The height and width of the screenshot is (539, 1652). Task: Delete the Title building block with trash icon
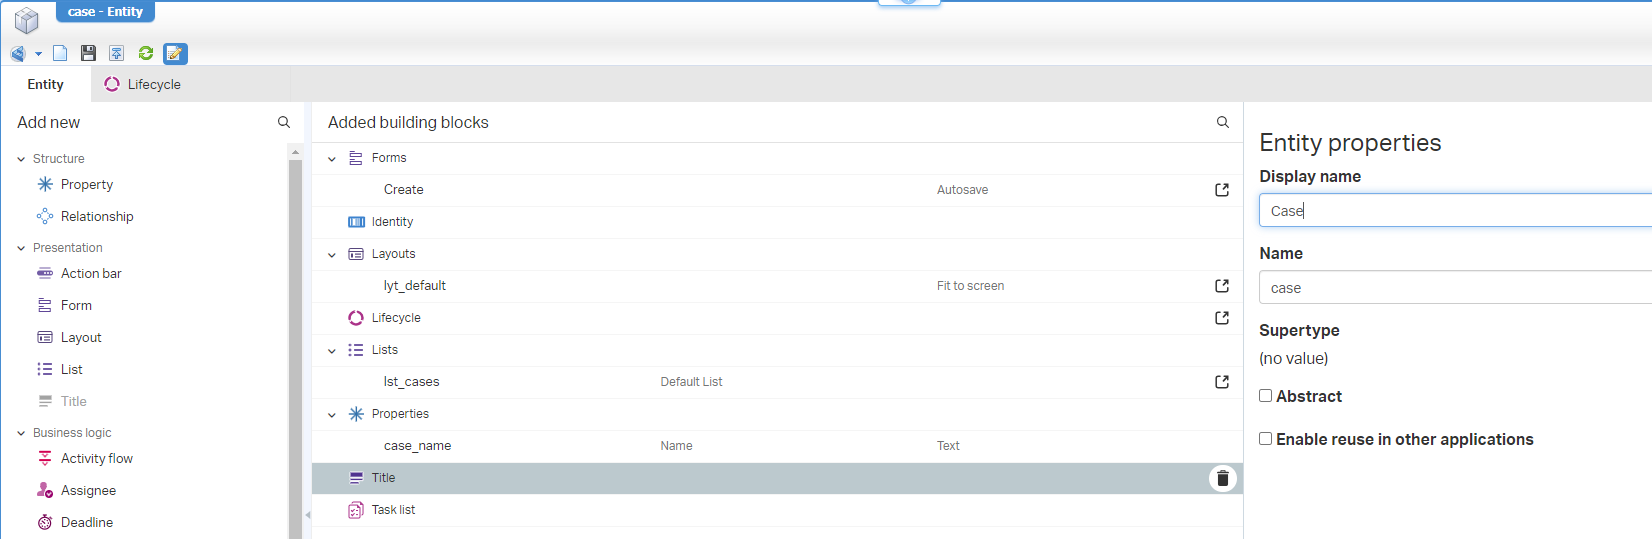tap(1222, 479)
